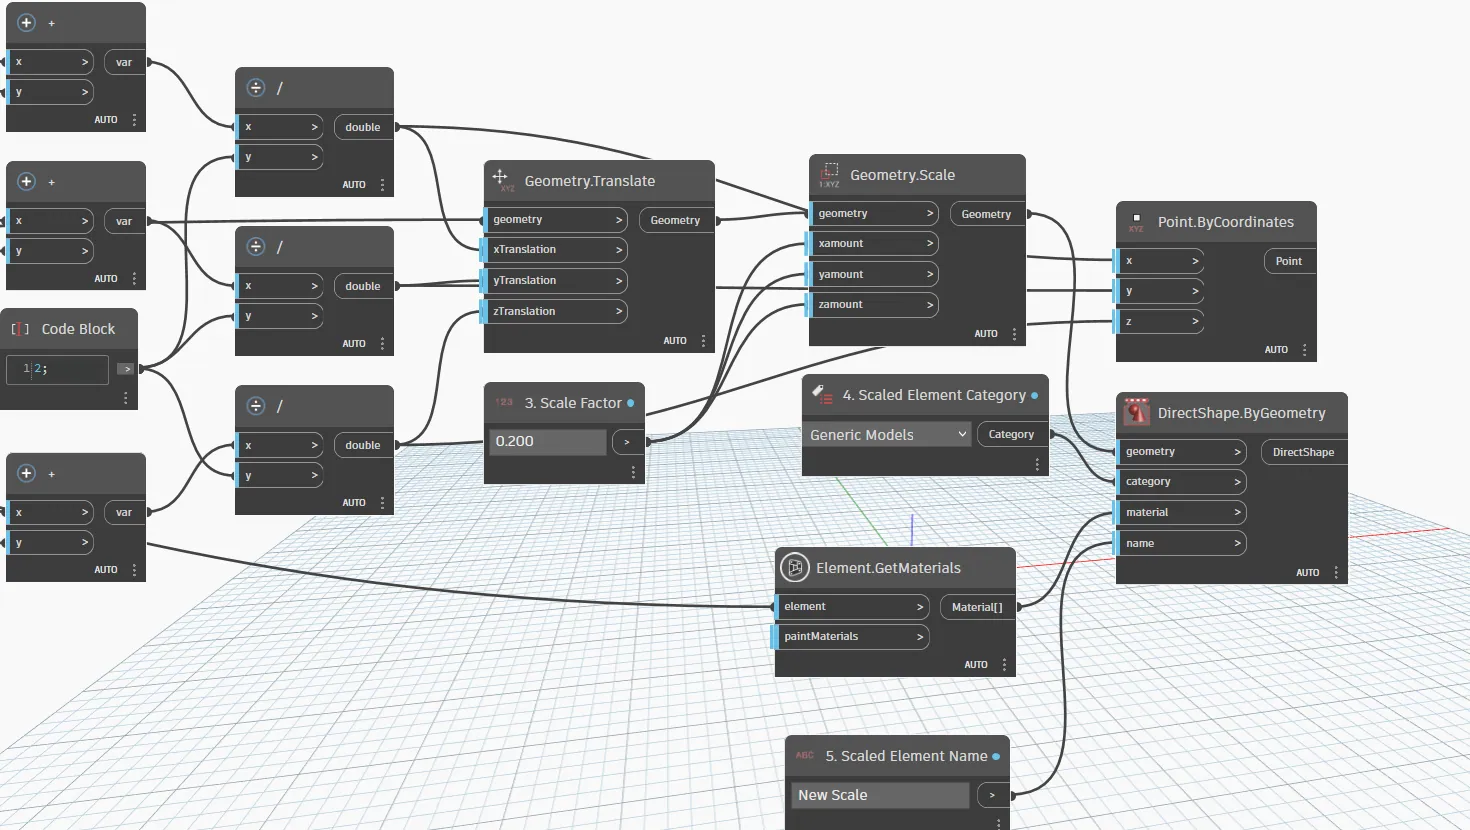The height and width of the screenshot is (830, 1470).
Task: Click the blue input marker dot on 3. Scale Factor
Action: click(630, 403)
